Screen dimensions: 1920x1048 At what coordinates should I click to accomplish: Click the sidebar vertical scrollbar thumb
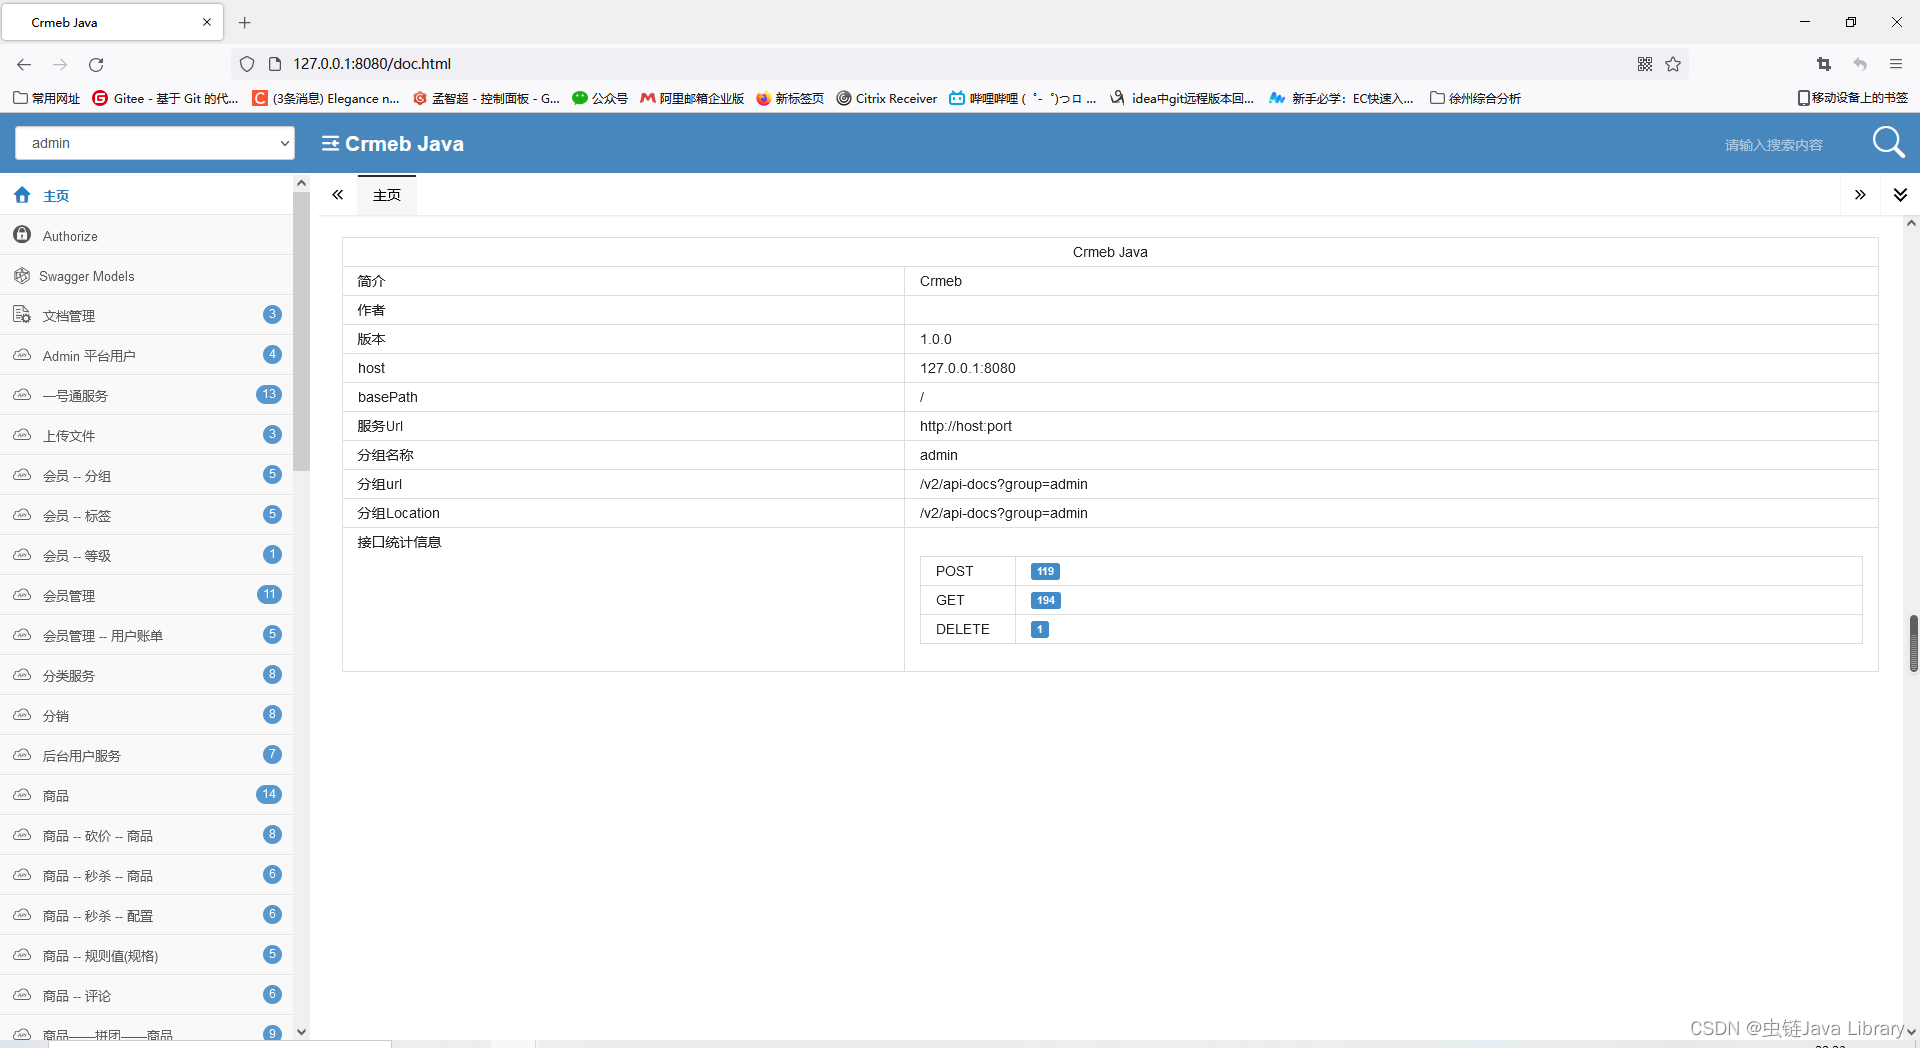[x=301, y=330]
